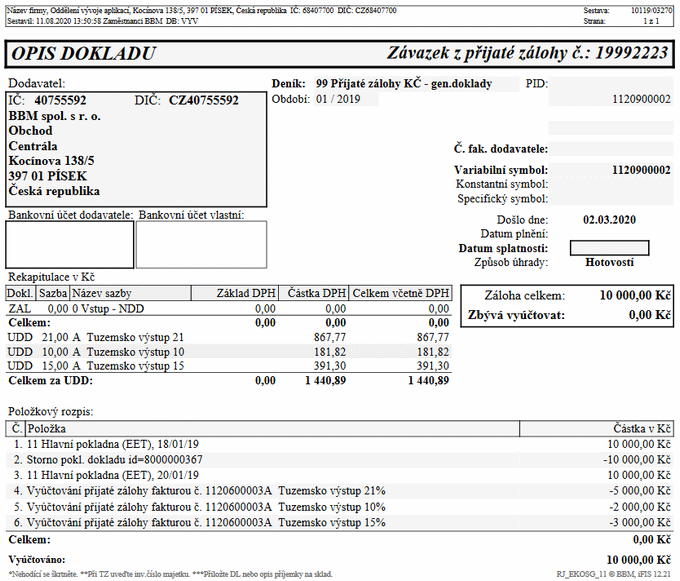This screenshot has width=680, height=581.
Task: Click the '397 01 PÍSEK' address line
Action: tap(48, 176)
